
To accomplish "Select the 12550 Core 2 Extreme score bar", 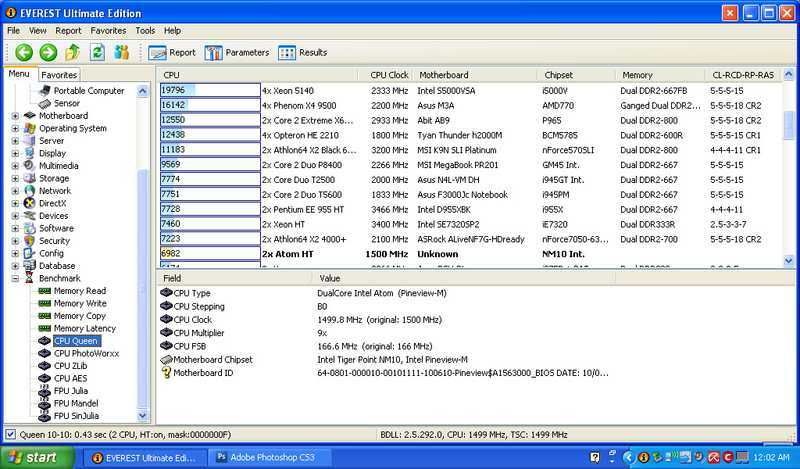I will coord(210,120).
